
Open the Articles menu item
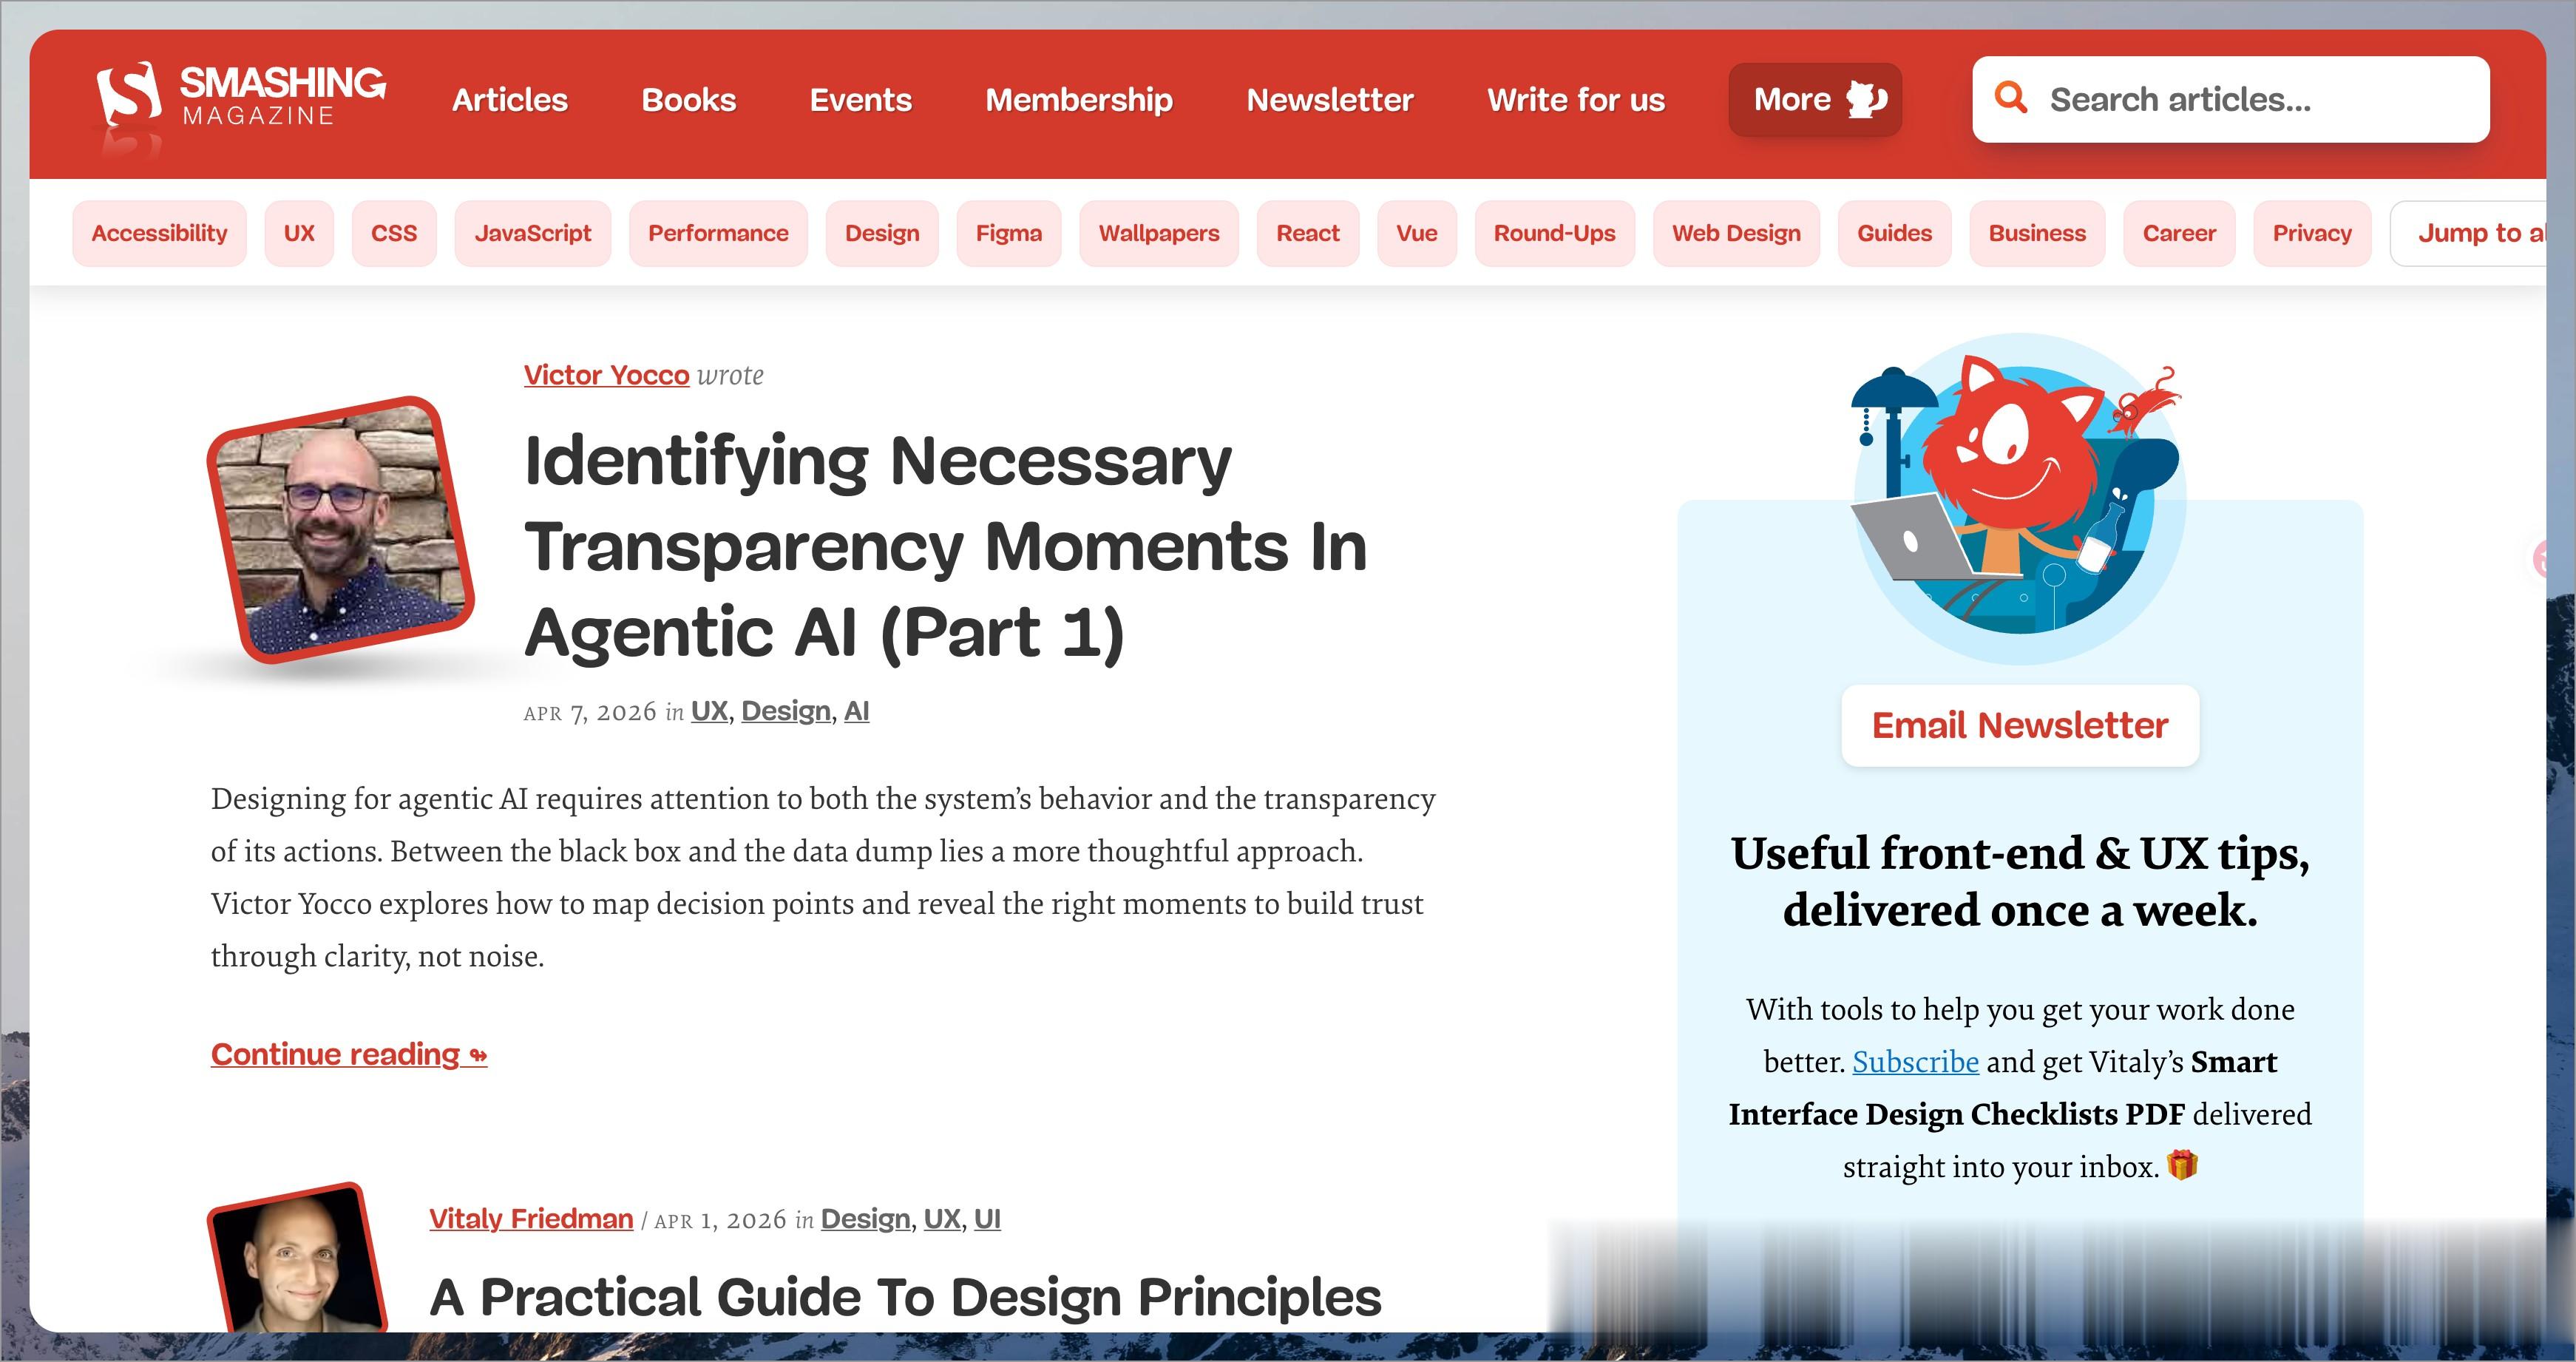(x=510, y=100)
